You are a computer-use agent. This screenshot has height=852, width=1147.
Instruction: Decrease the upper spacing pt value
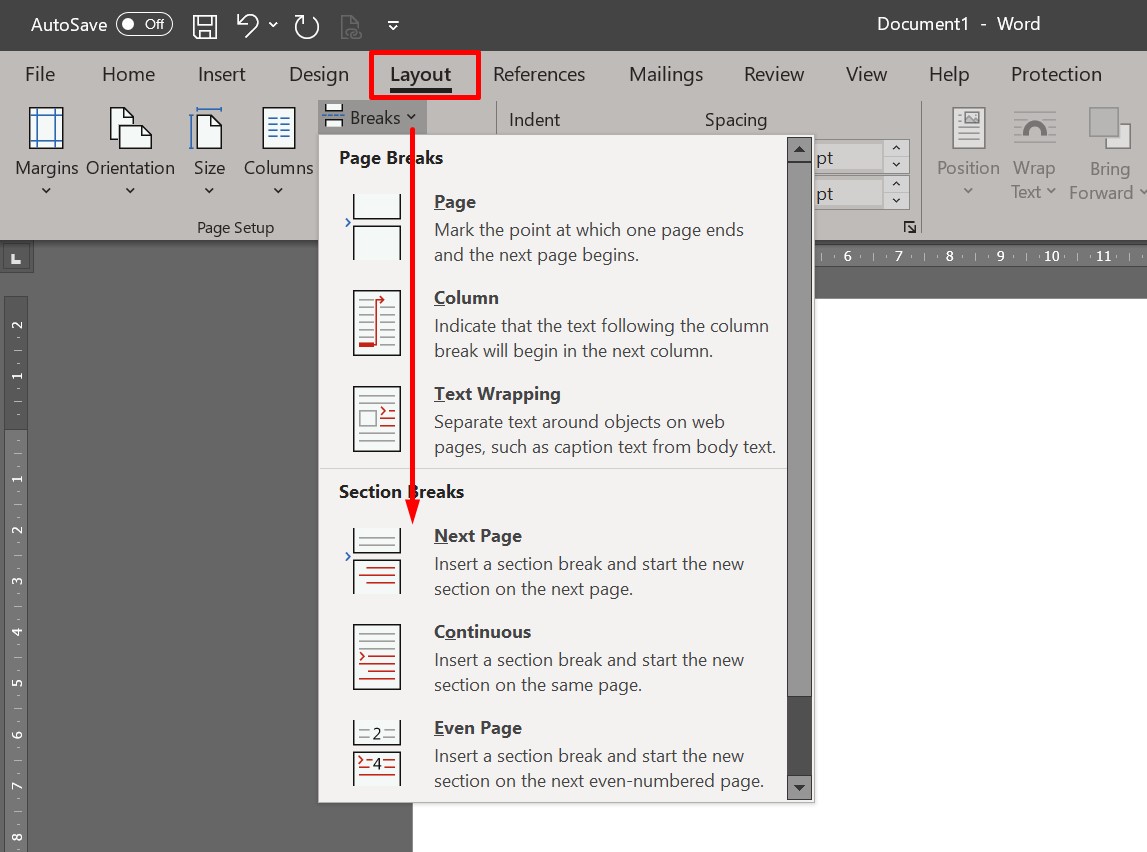coord(896,165)
